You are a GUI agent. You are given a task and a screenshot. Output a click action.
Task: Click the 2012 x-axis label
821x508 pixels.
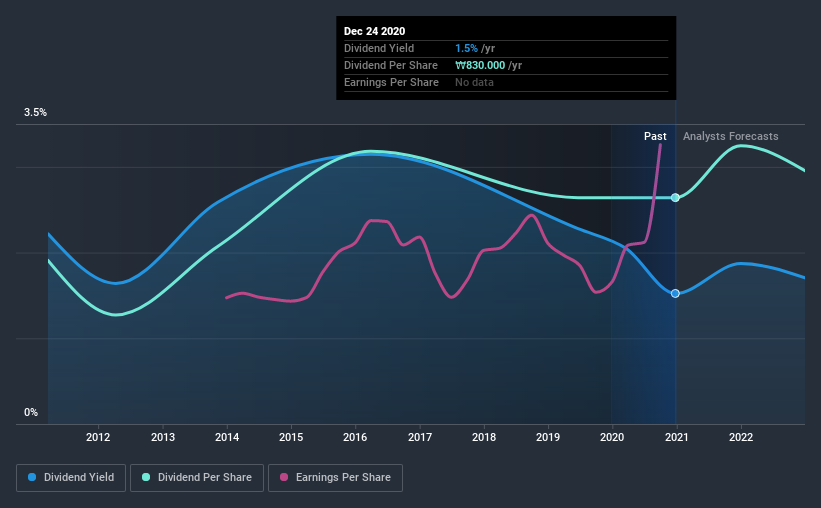click(x=98, y=437)
